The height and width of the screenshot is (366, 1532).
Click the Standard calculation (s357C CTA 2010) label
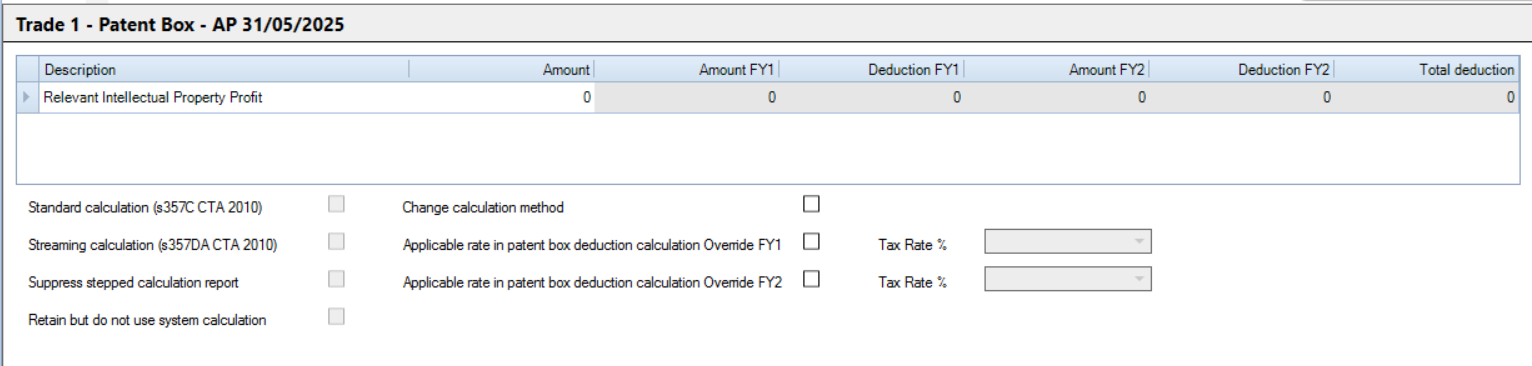tap(146, 208)
